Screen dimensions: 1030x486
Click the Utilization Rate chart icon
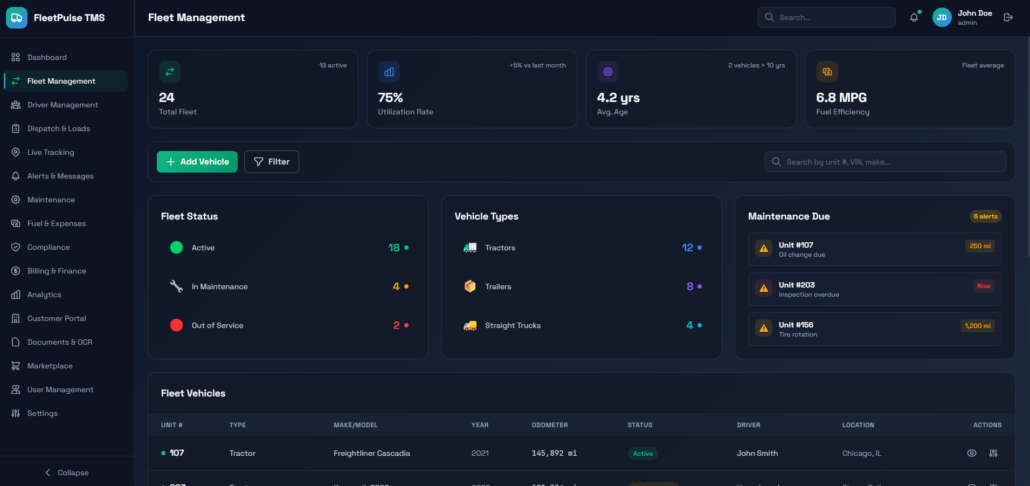389,72
